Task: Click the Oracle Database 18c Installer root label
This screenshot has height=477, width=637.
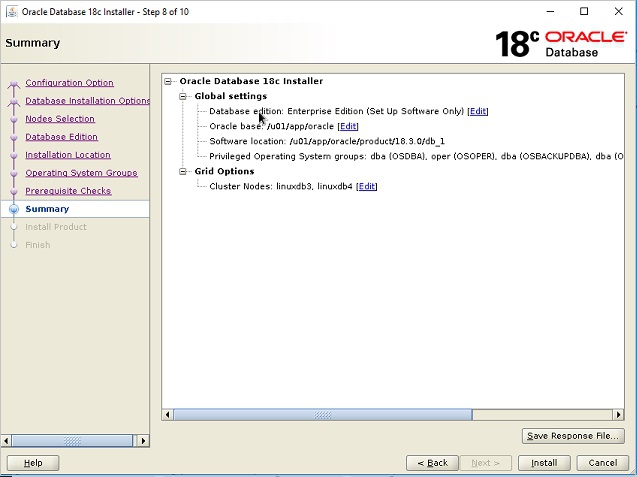Action: [251, 81]
